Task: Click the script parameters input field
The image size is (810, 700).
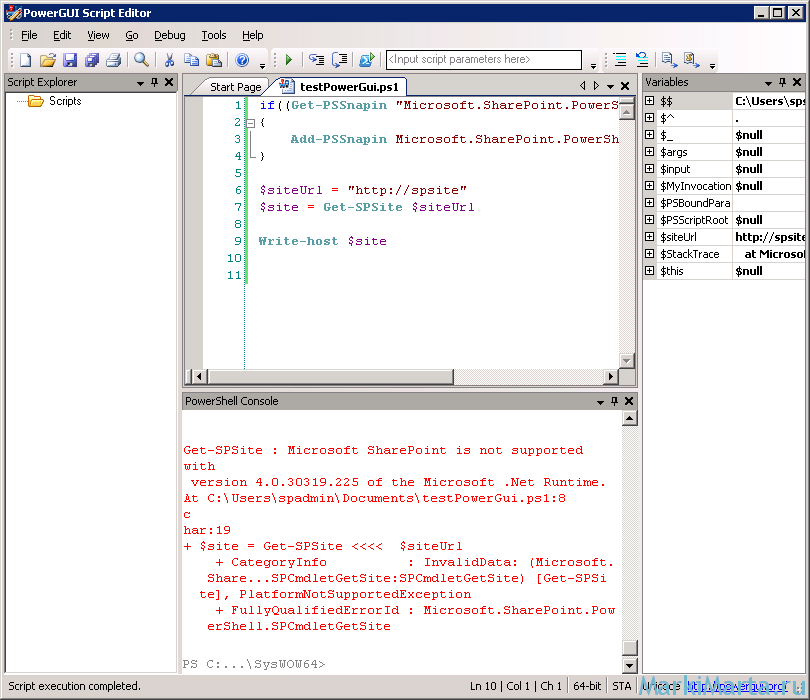Action: pyautogui.click(x=484, y=59)
